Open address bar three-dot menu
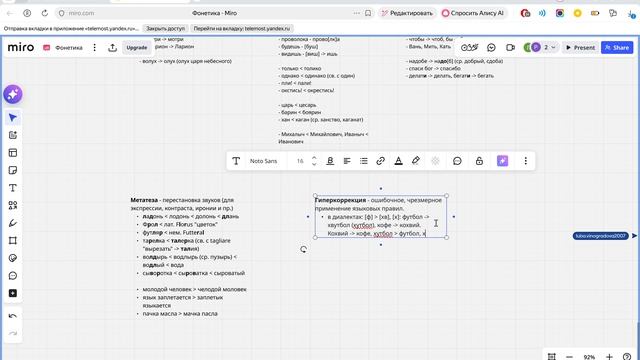The width and height of the screenshot is (640, 360). point(357,13)
